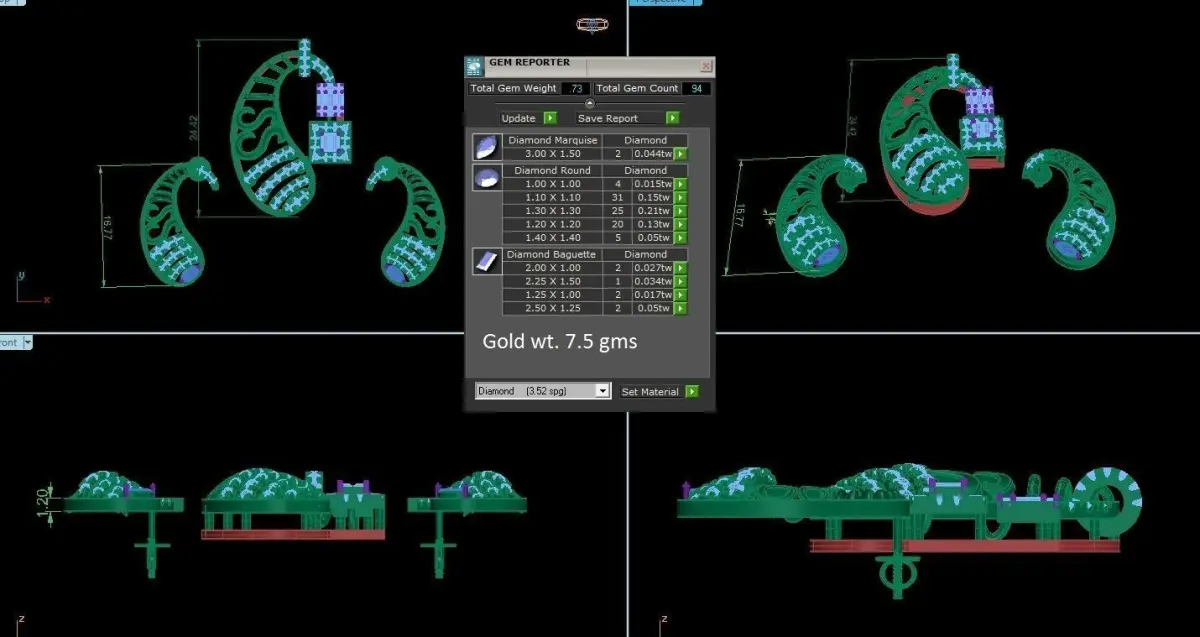
Task: Click the count cell showing 25
Action: (617, 212)
